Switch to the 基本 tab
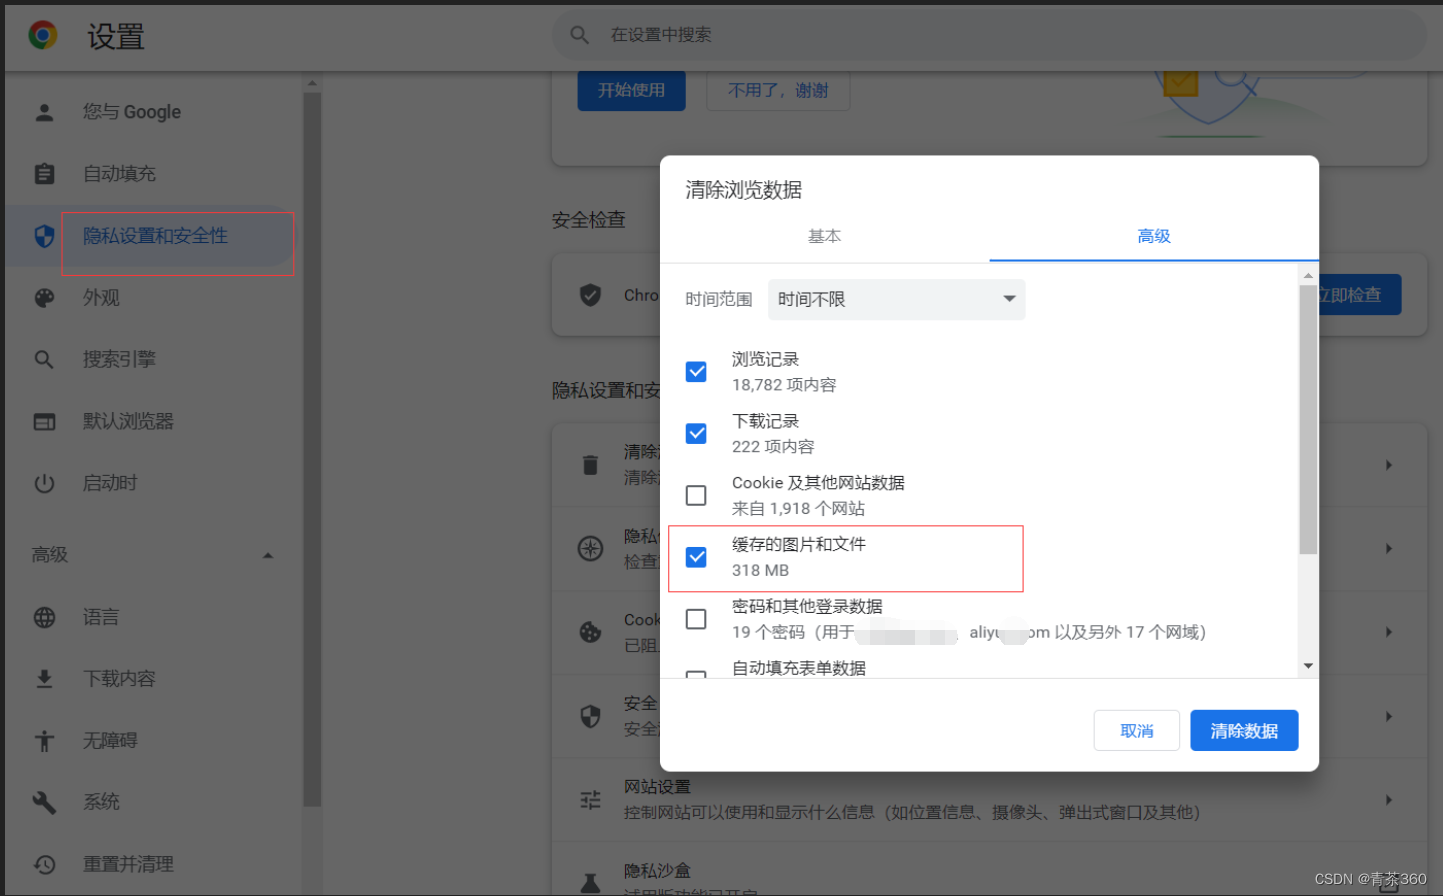The height and width of the screenshot is (896, 1443). (825, 237)
